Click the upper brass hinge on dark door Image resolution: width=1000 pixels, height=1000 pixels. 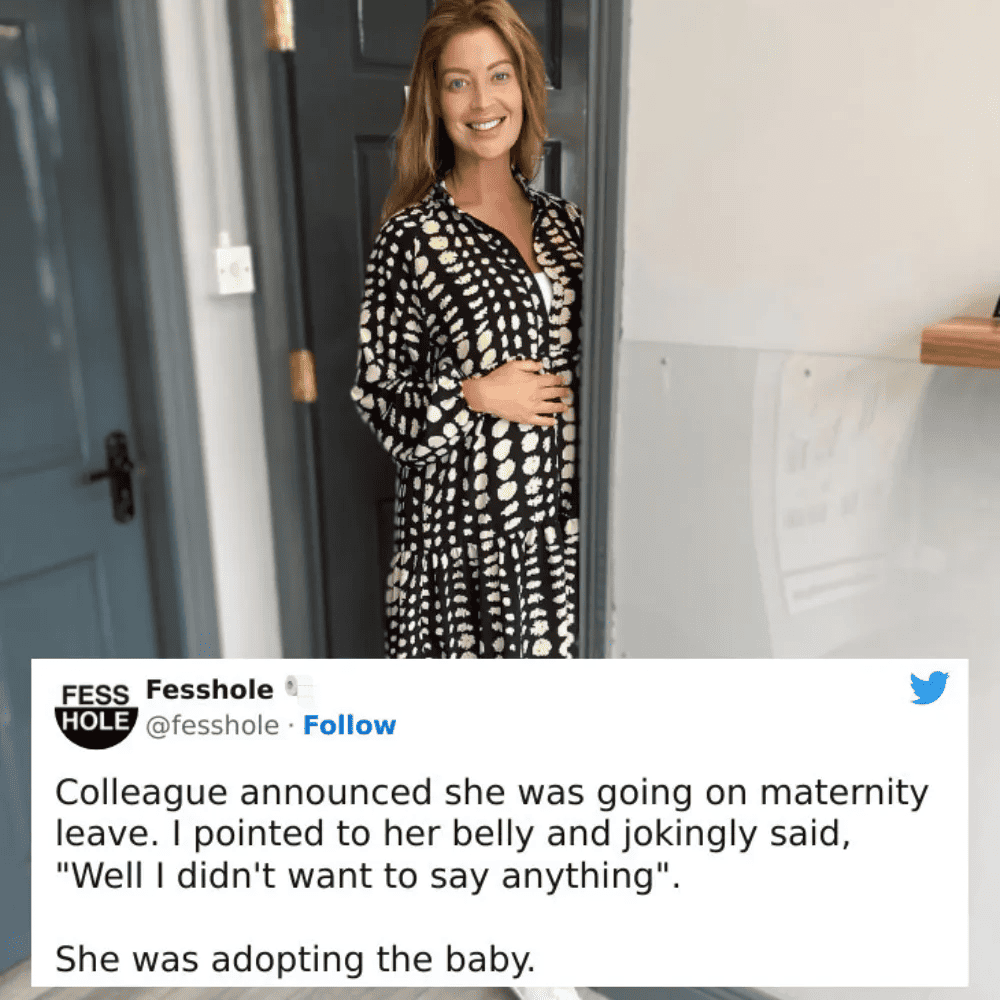click(x=280, y=24)
